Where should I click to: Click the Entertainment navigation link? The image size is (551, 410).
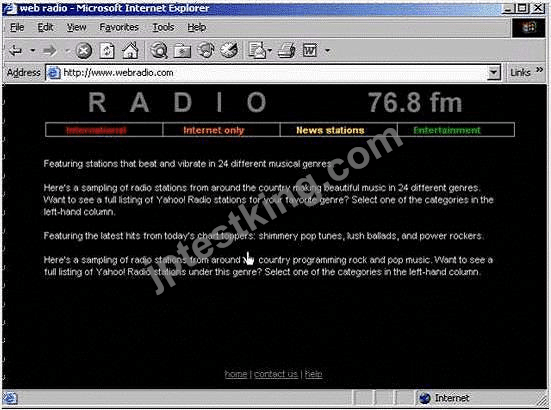tap(447, 130)
